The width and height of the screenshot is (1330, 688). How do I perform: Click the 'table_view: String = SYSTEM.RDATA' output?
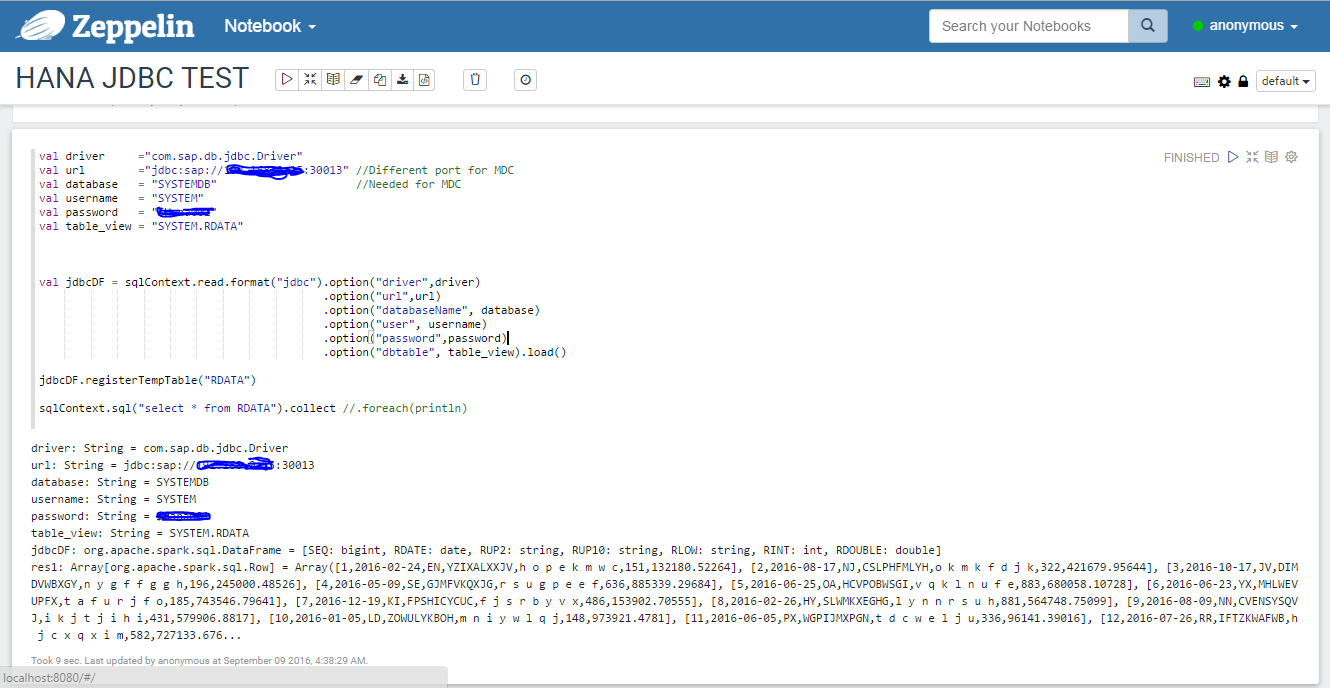[140, 533]
